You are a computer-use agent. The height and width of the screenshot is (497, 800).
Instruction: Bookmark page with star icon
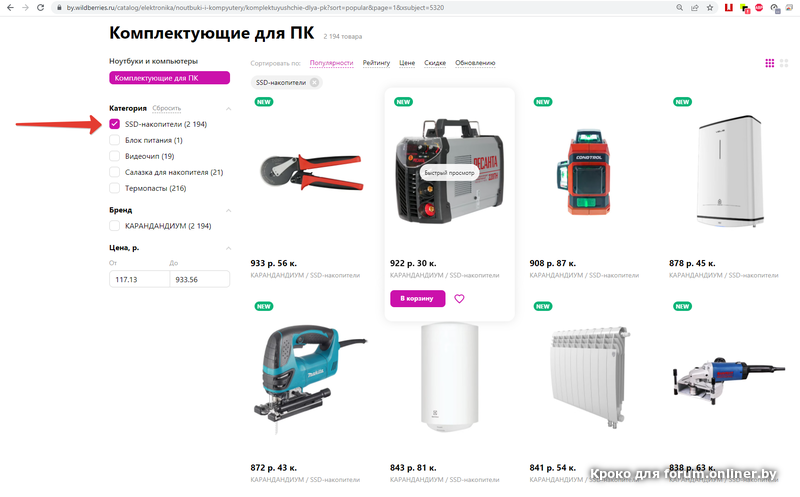click(710, 8)
